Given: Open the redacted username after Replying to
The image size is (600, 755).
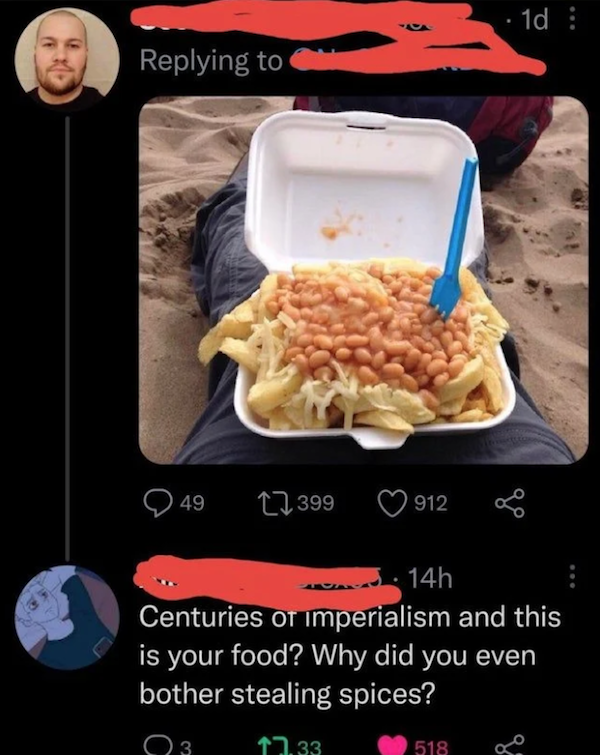Looking at the screenshot, I should pos(417,60).
